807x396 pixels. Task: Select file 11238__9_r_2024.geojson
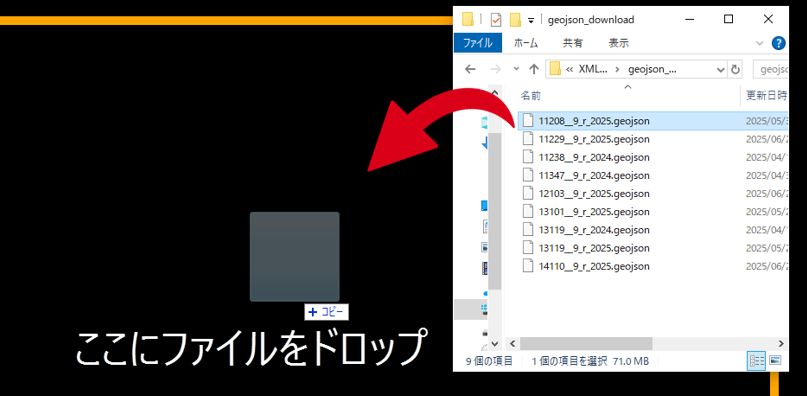(593, 157)
